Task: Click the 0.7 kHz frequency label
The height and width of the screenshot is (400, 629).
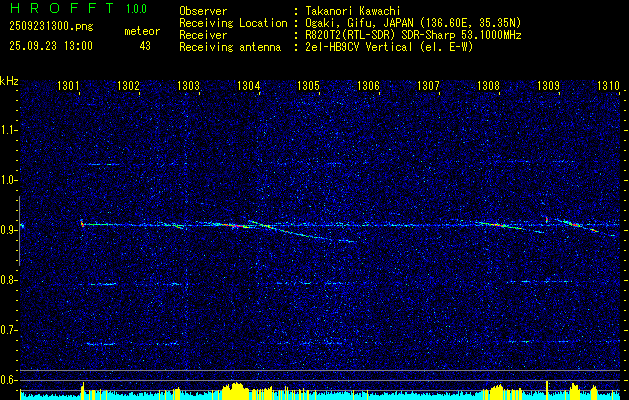Action: 9,331
